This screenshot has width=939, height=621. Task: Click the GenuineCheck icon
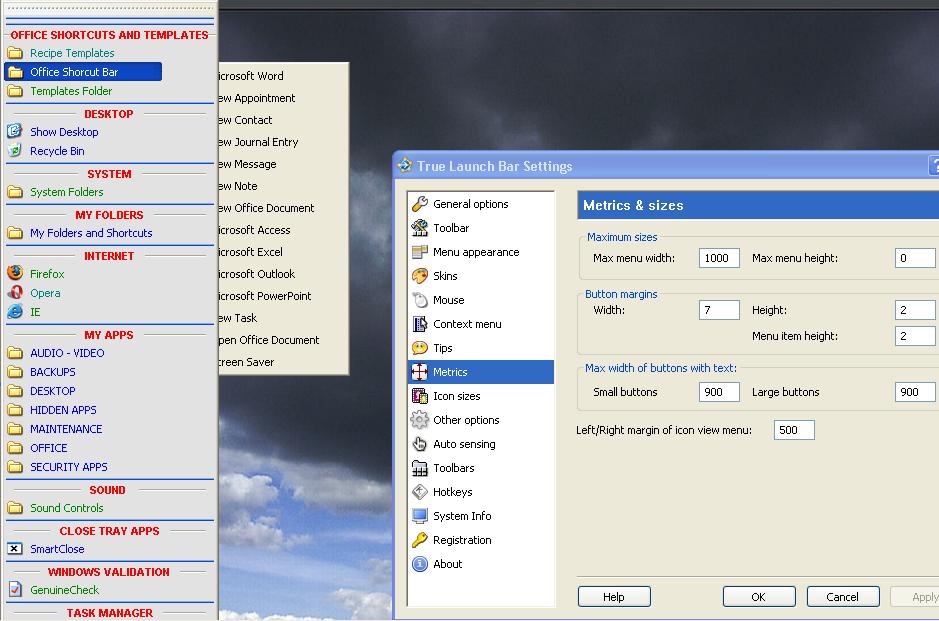pos(15,590)
